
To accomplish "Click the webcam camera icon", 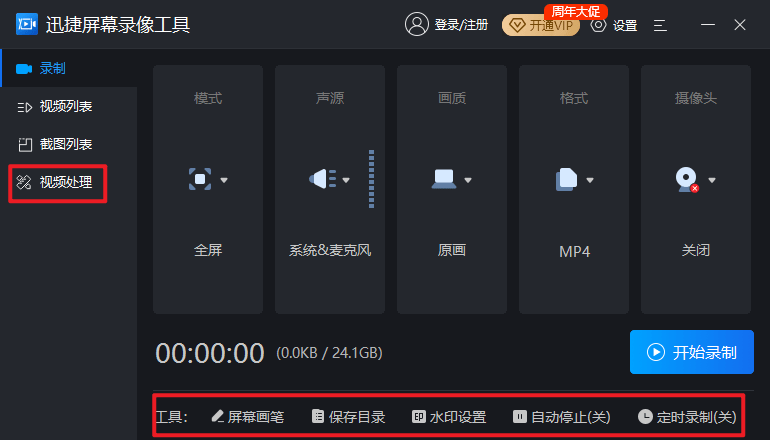I will pyautogui.click(x=687, y=180).
